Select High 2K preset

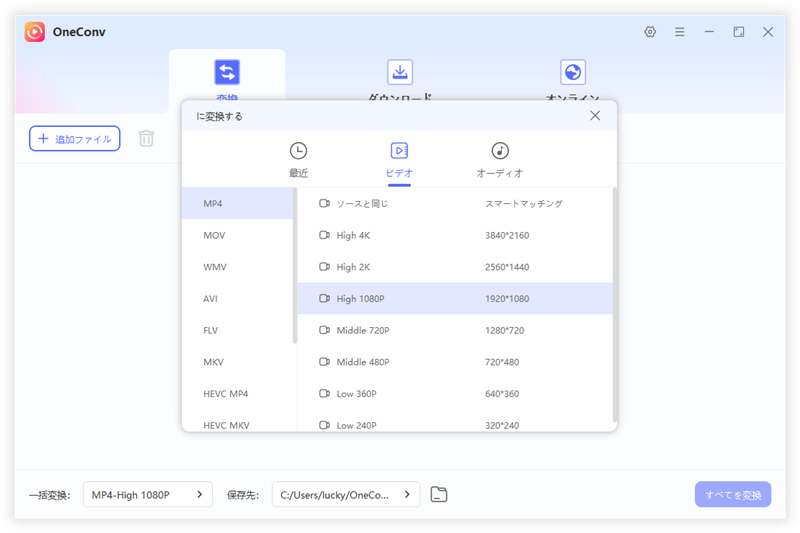point(455,267)
